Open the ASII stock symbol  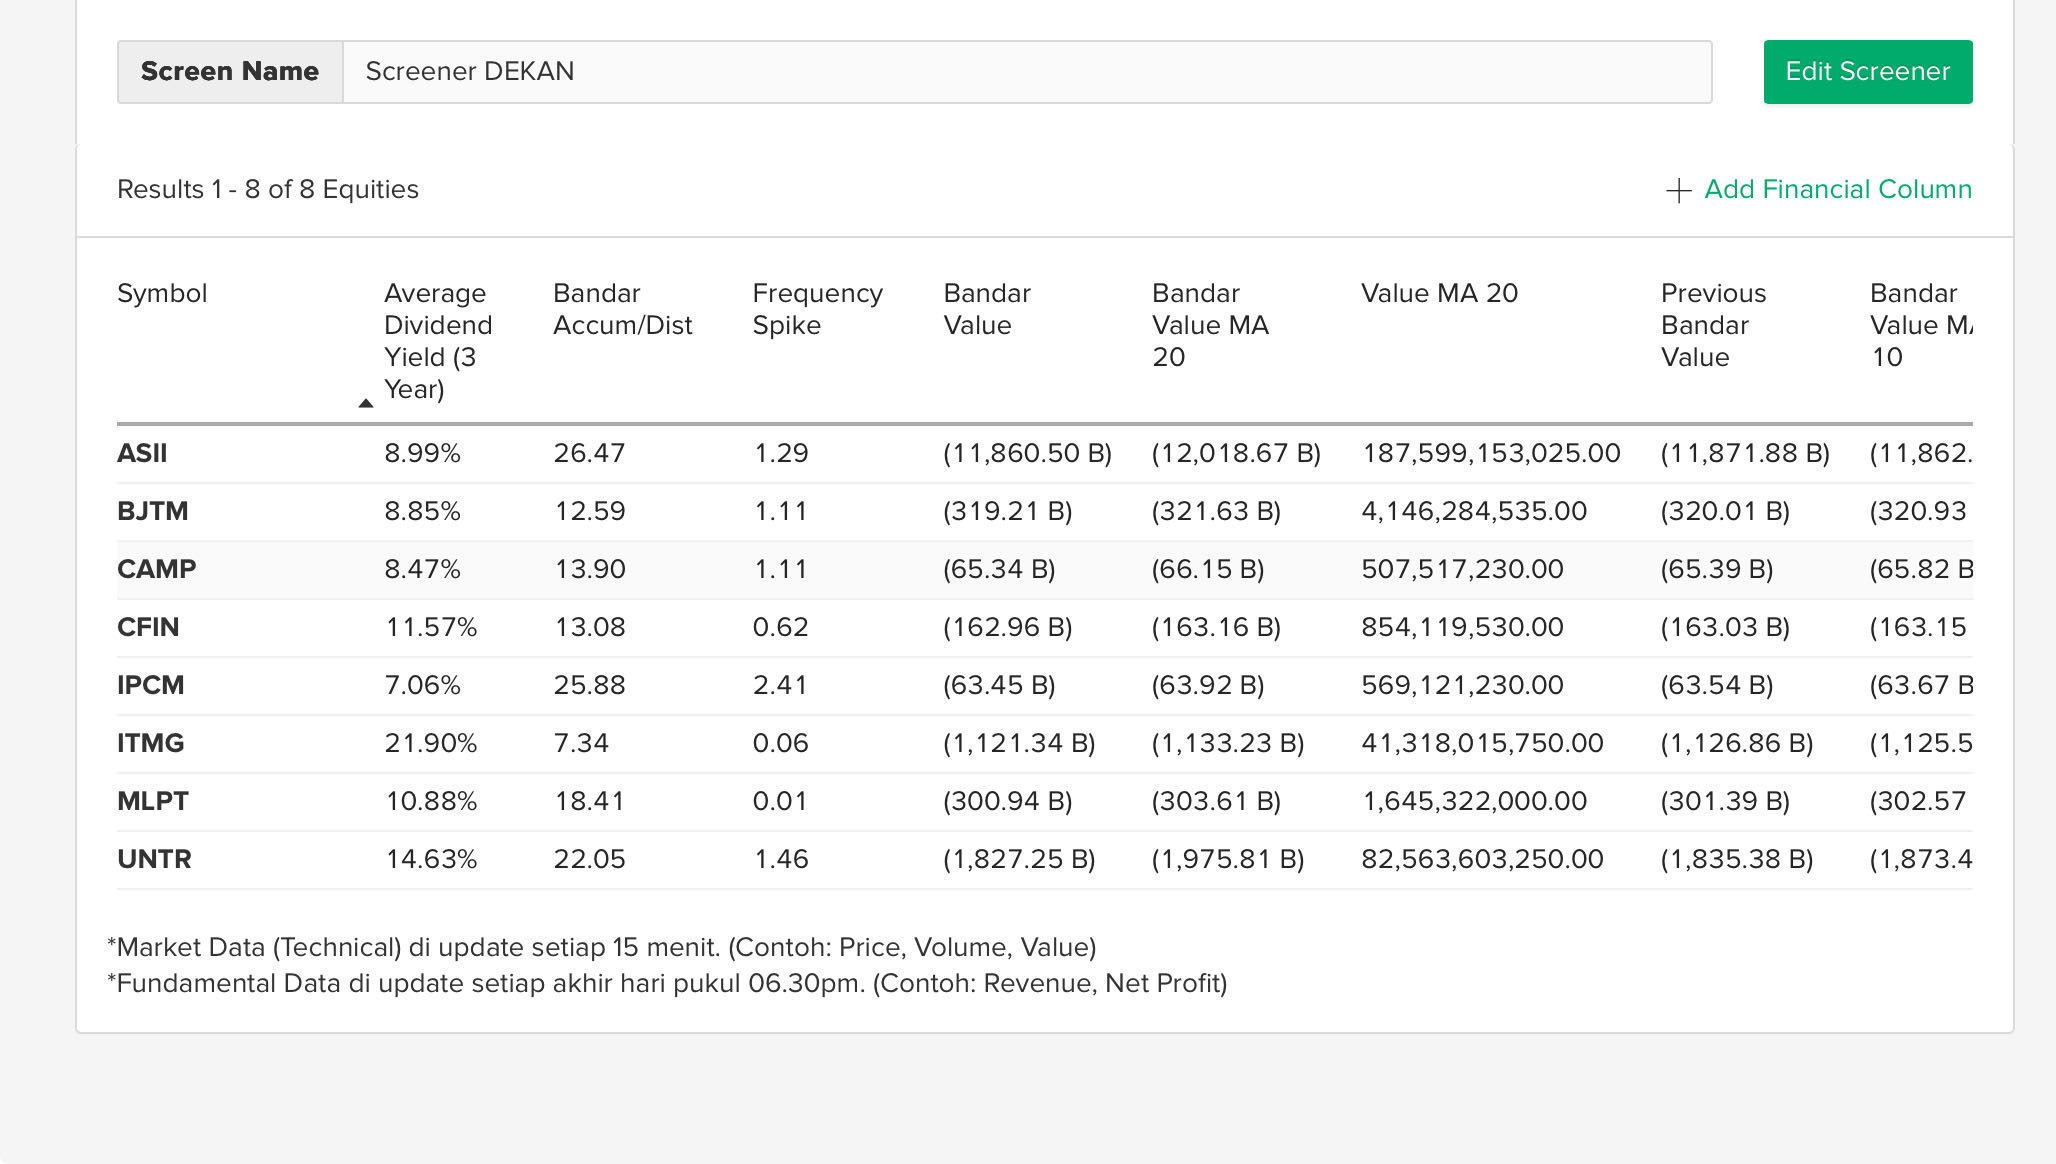(142, 453)
